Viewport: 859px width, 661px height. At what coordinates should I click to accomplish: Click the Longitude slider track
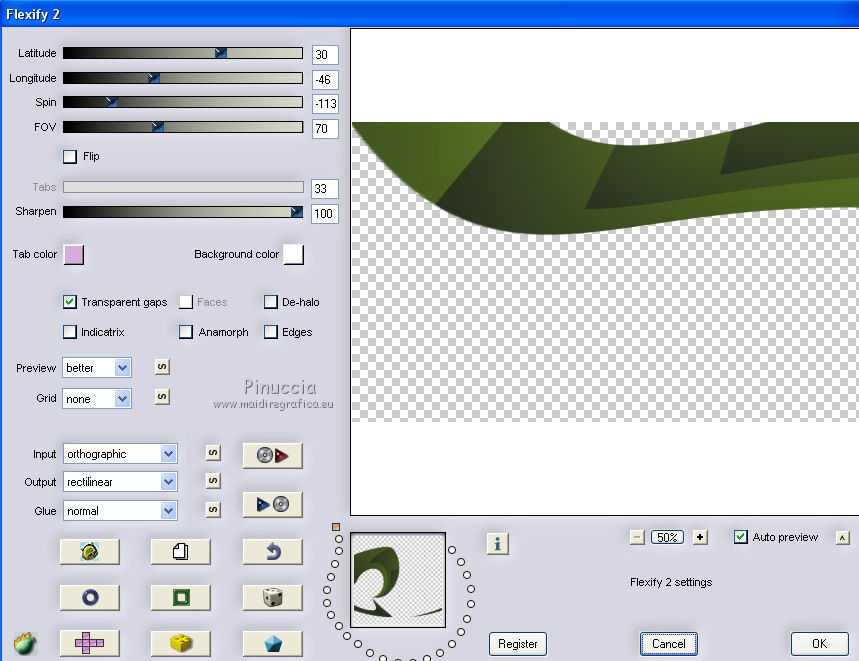183,78
